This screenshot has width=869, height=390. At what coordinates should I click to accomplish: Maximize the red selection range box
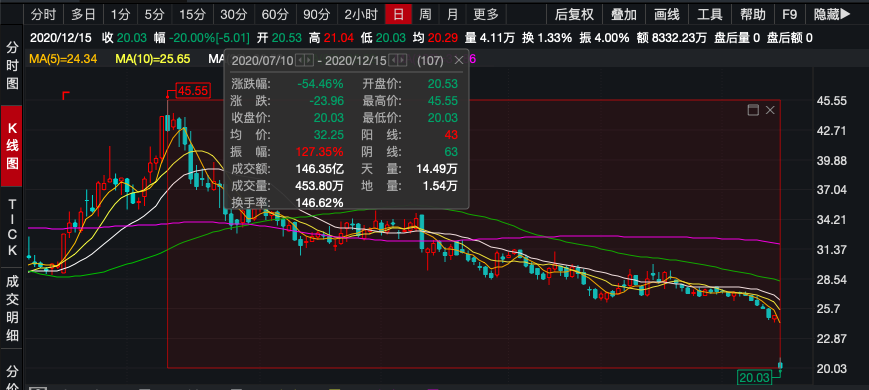[753, 110]
